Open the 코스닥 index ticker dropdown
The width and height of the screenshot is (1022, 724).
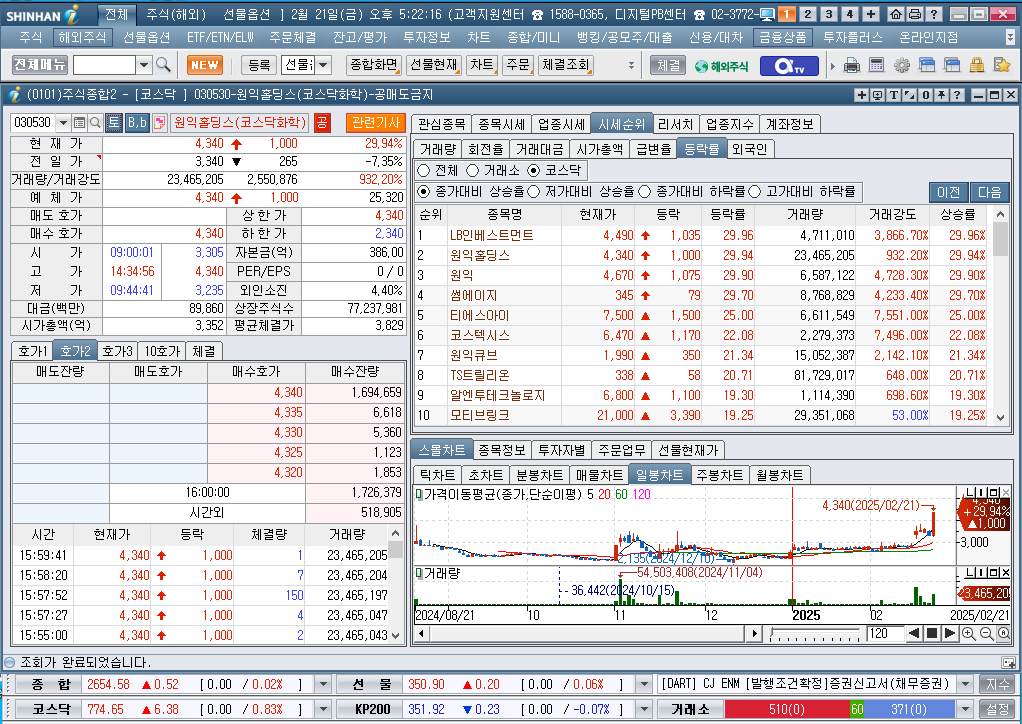point(323,709)
